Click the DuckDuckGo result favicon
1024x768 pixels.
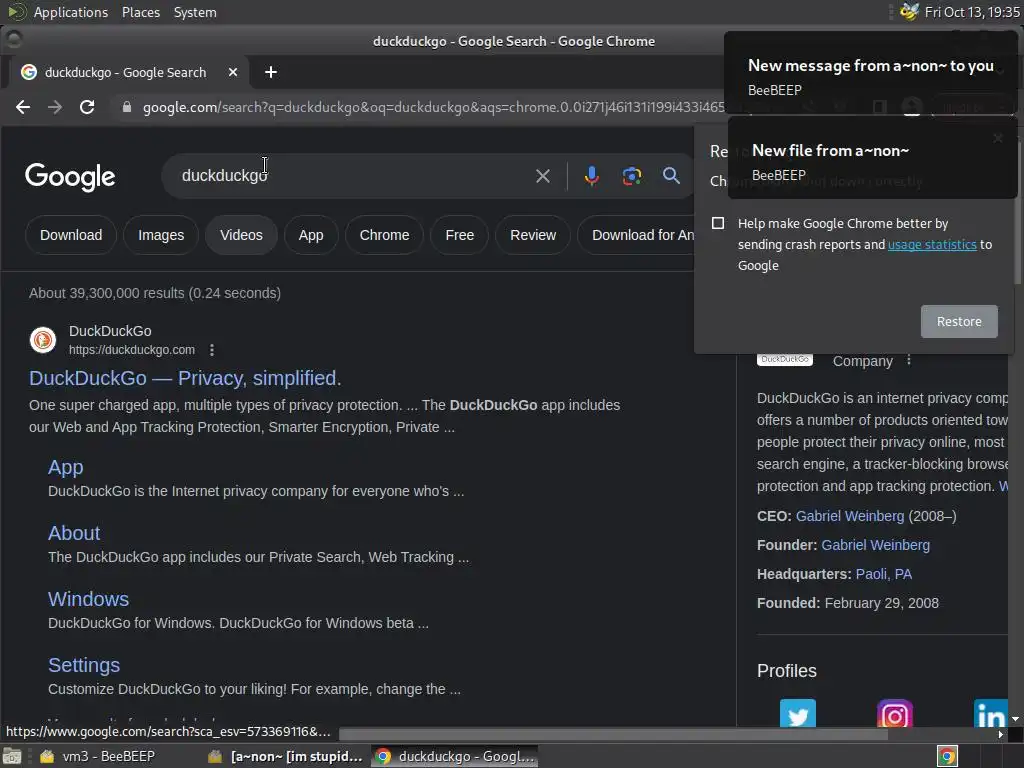(x=43, y=340)
